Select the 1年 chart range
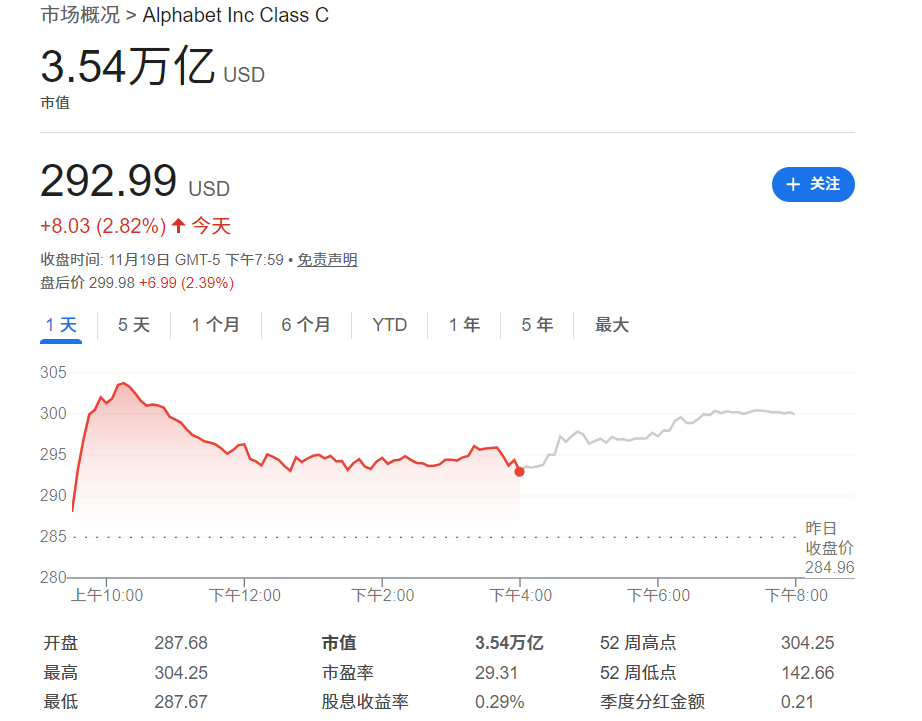Image resolution: width=922 pixels, height=721 pixels. click(x=464, y=324)
